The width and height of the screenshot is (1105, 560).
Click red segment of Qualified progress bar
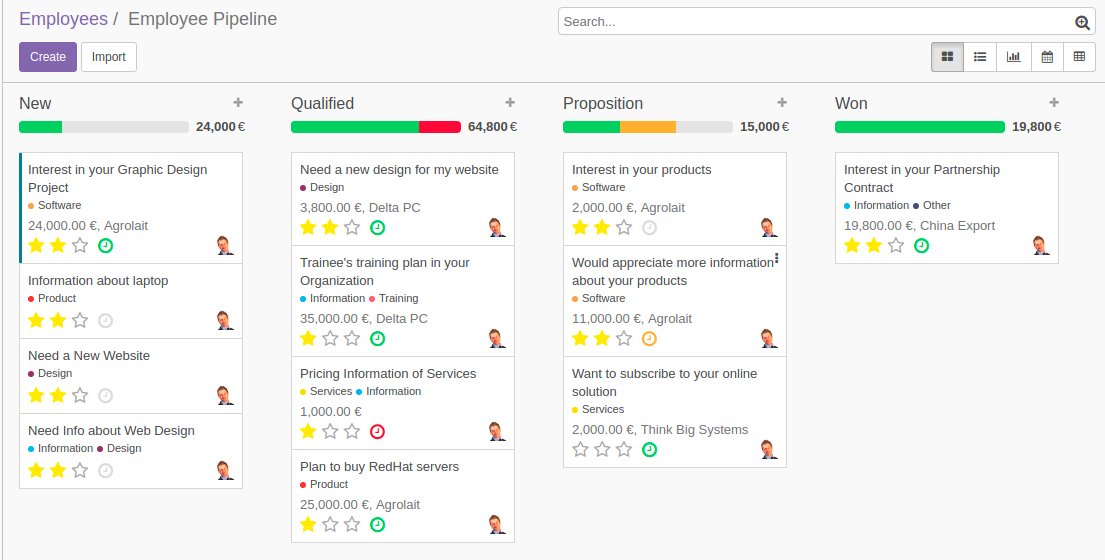439,127
